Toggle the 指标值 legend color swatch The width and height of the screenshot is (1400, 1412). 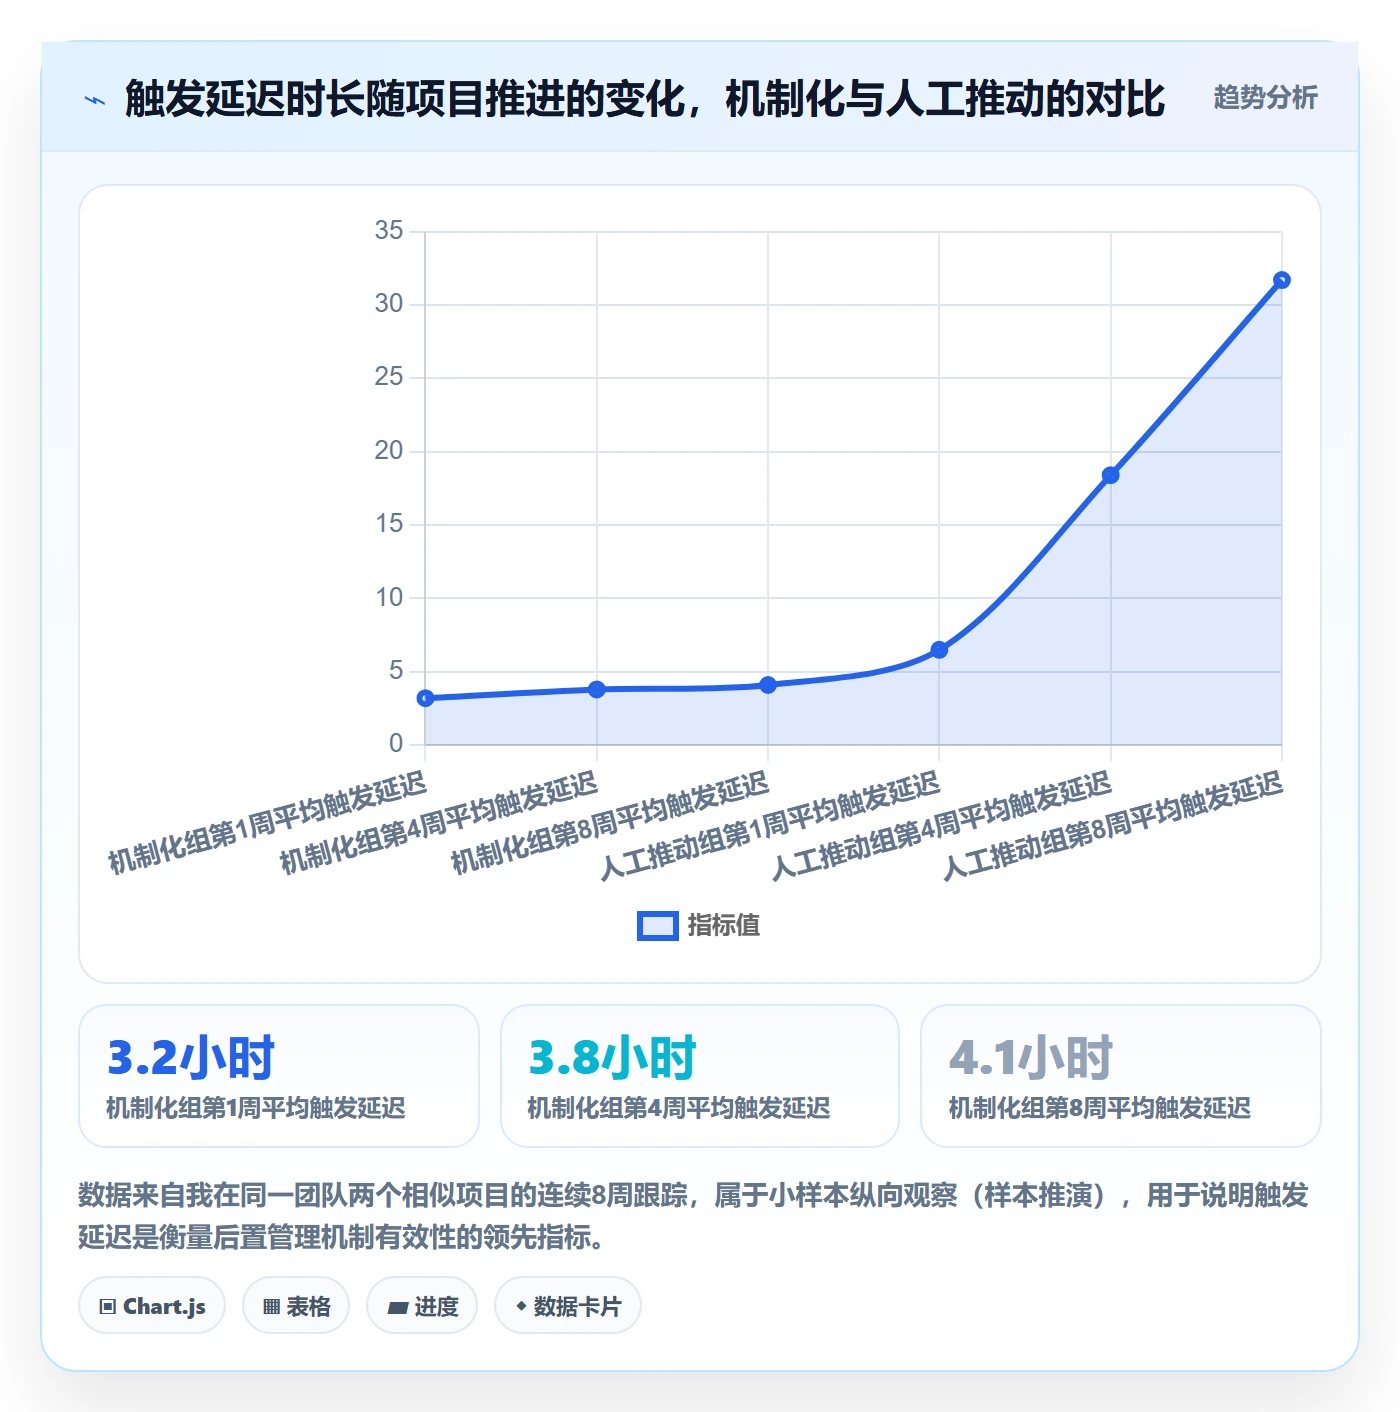pos(658,926)
